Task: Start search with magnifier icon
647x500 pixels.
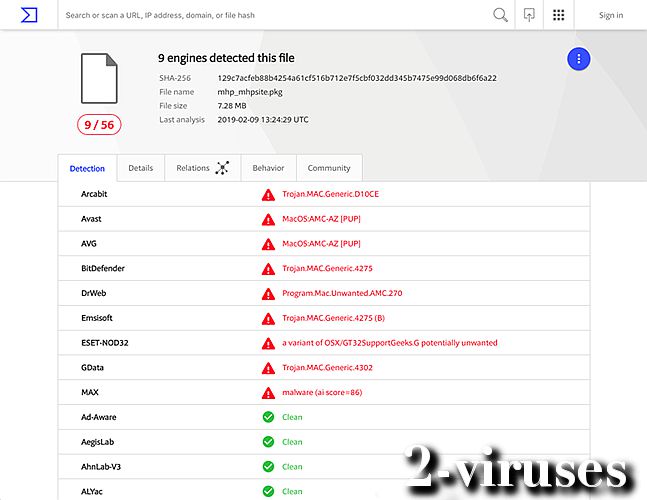Action: (x=500, y=15)
